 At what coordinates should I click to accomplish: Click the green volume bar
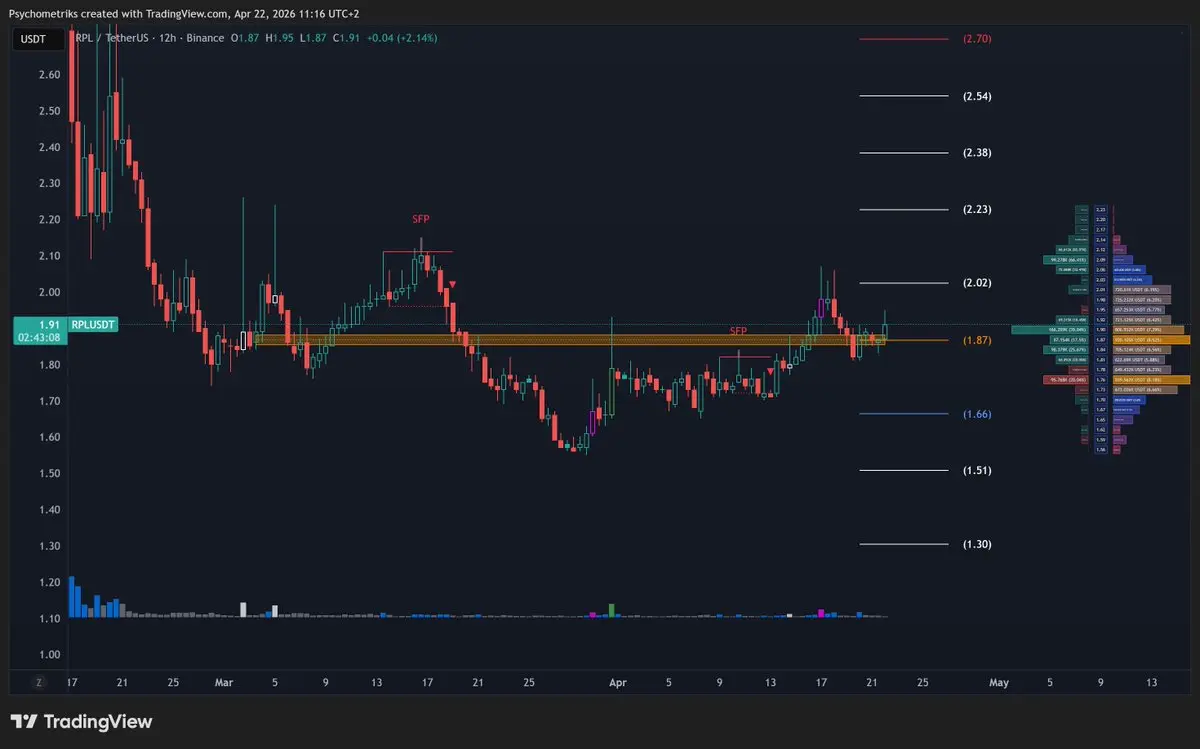coord(611,610)
